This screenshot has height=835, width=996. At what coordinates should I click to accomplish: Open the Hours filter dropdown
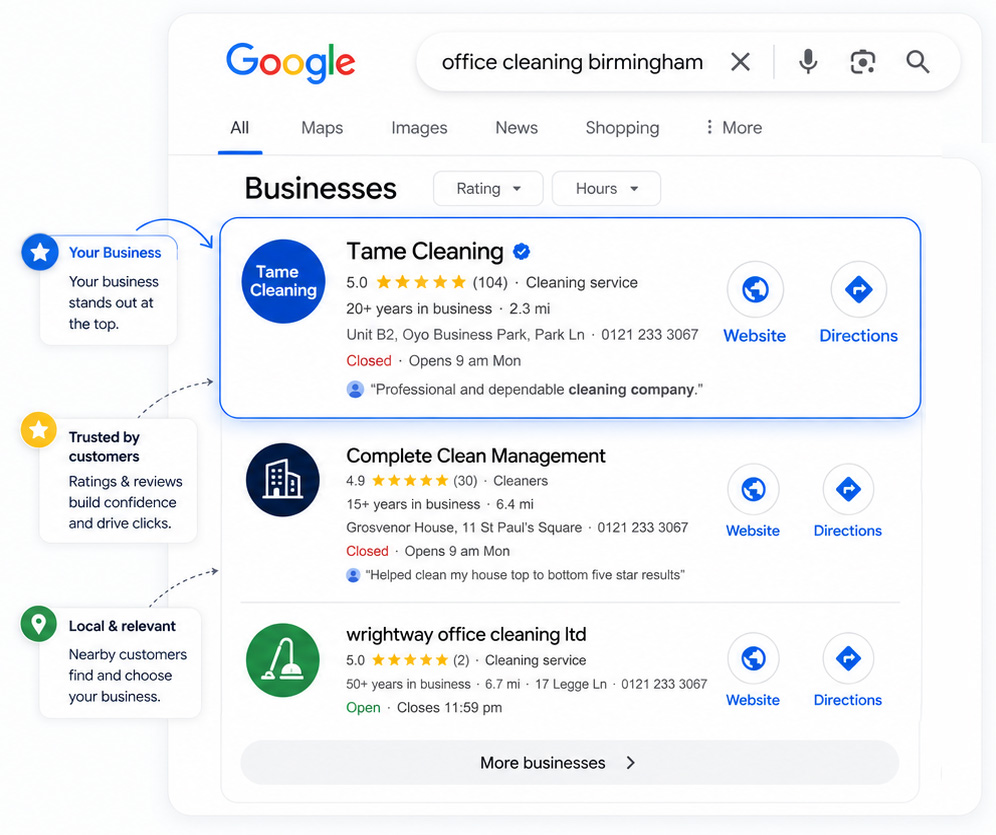[607, 189]
